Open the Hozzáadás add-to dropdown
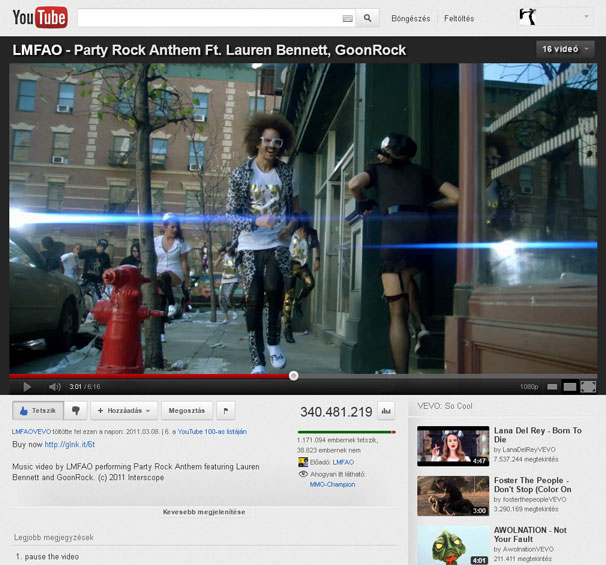The width and height of the screenshot is (606, 565). point(124,410)
